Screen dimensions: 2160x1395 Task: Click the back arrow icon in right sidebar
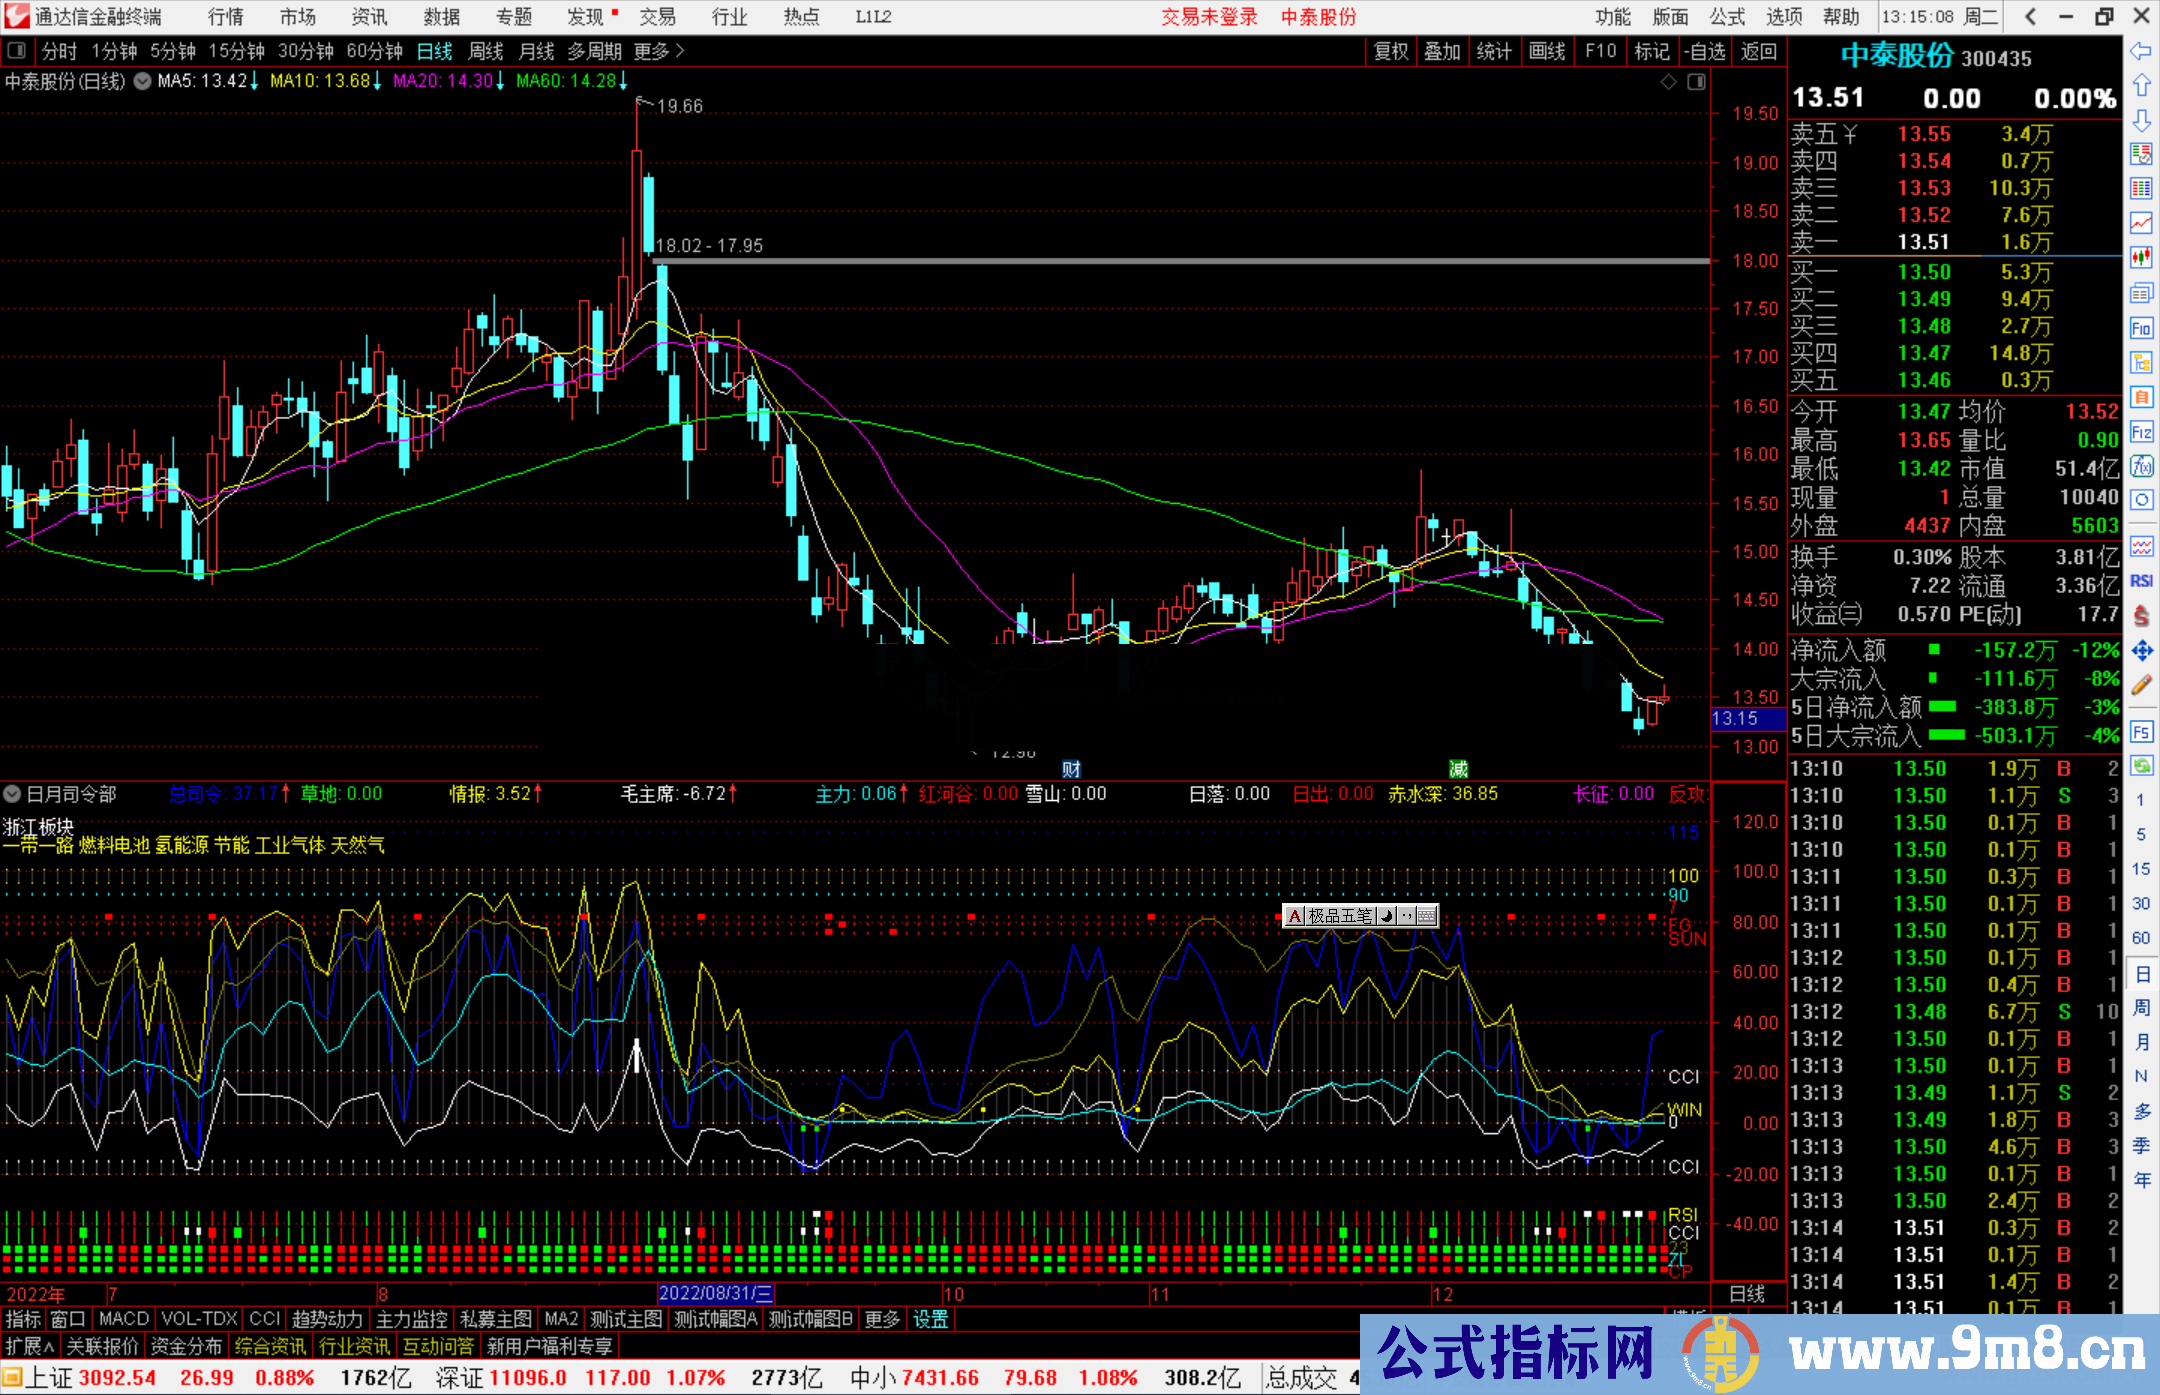pyautogui.click(x=2141, y=51)
